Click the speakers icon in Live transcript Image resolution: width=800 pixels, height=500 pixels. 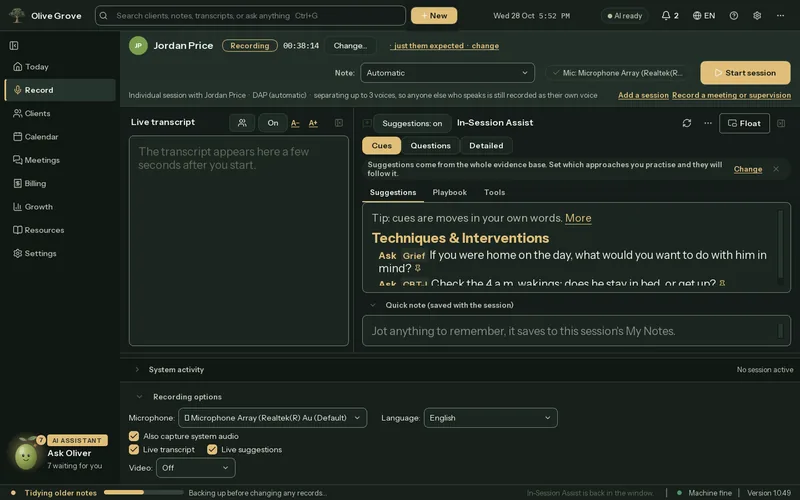(242, 123)
